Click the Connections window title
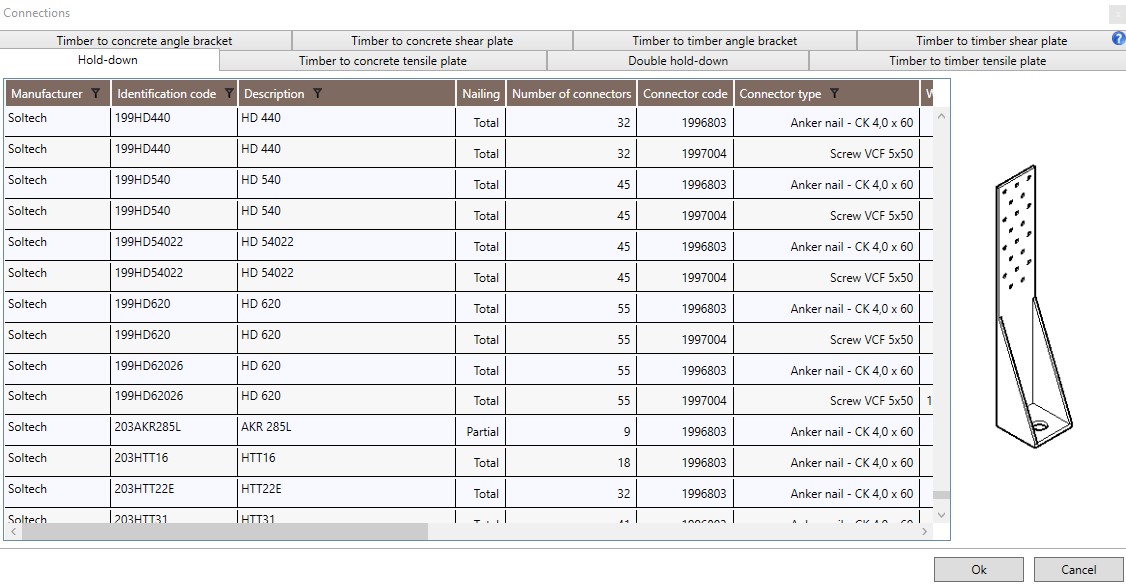 point(37,13)
